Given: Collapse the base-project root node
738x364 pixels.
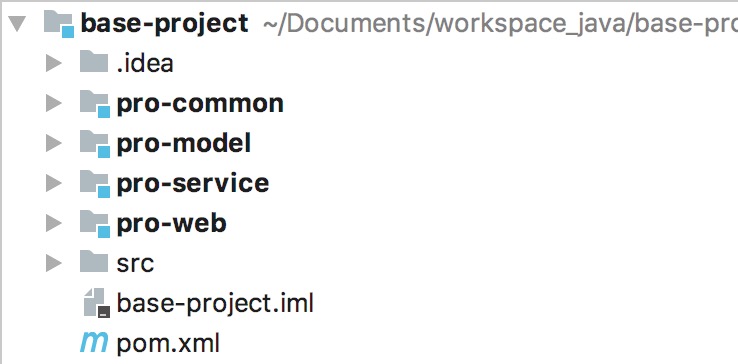Looking at the screenshot, I should click(x=17, y=24).
